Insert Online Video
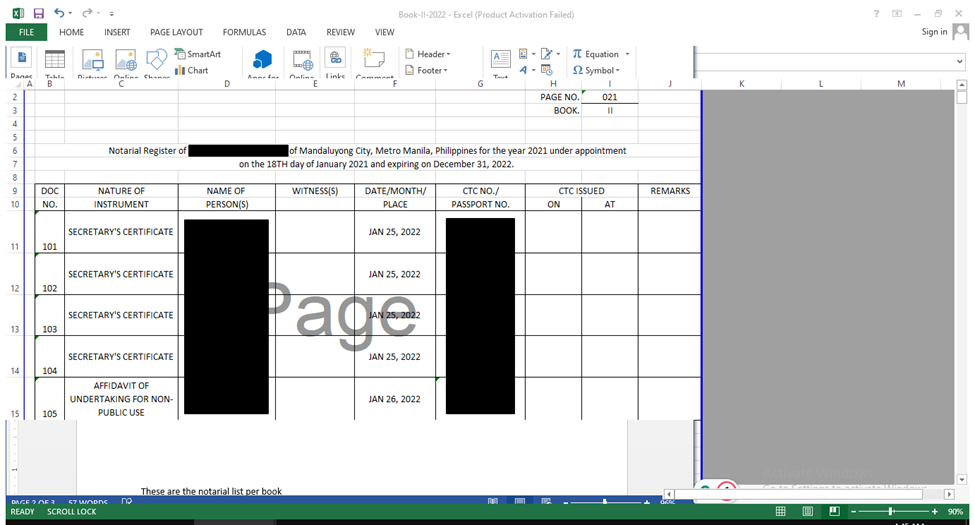The height and width of the screenshot is (525, 975). pyautogui.click(x=302, y=63)
